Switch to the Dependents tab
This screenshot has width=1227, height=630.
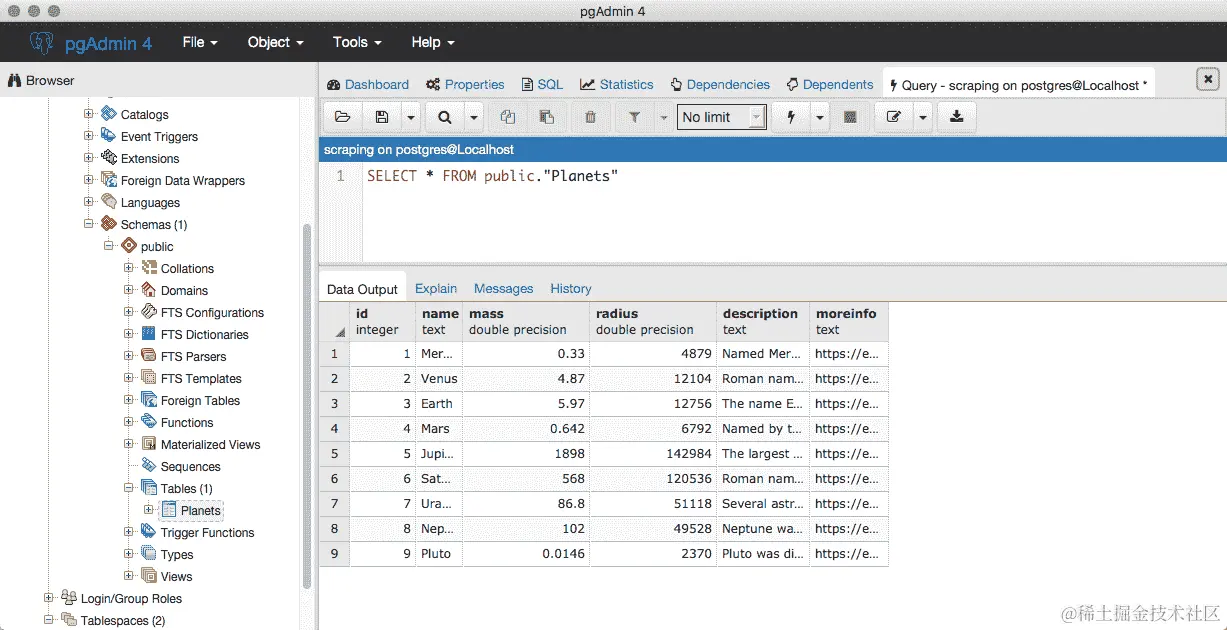point(830,85)
